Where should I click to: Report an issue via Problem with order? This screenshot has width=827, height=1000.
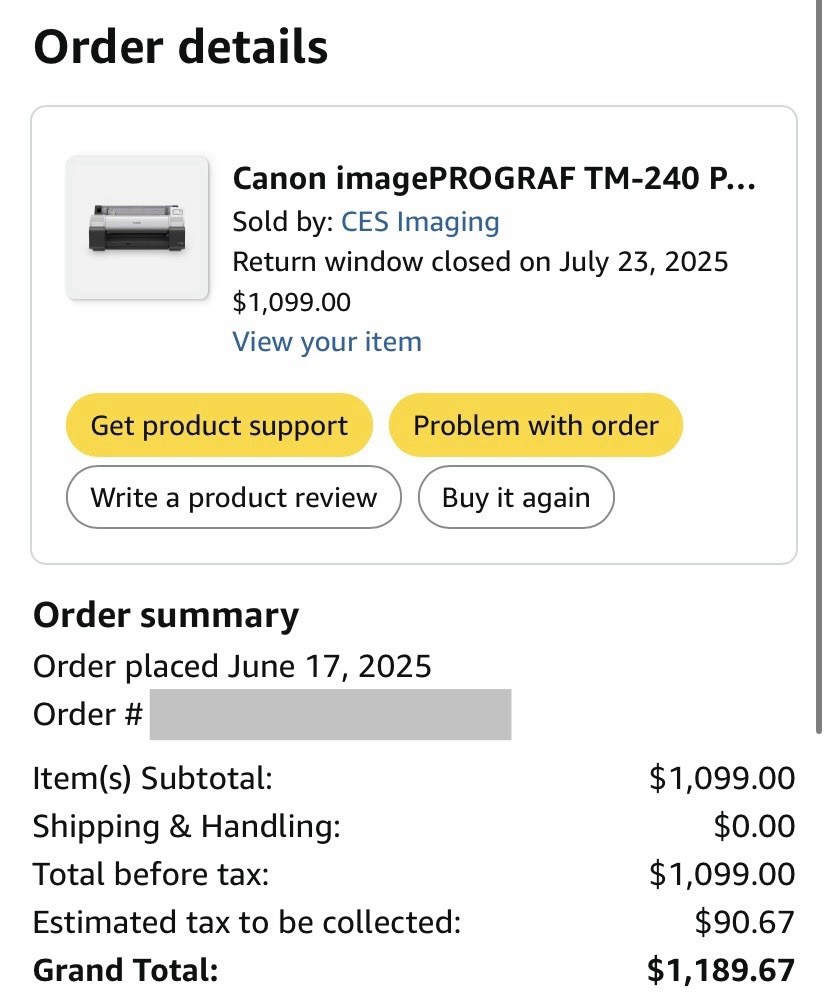pyautogui.click(x=535, y=425)
